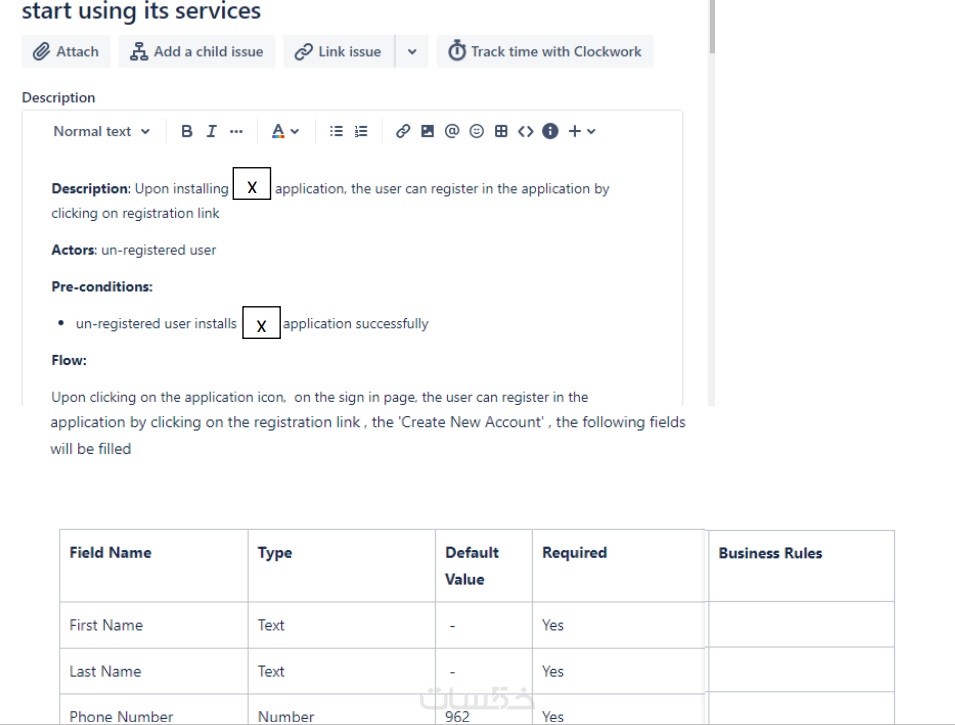
Task: Expand the insert plus menu
Action: 582,131
